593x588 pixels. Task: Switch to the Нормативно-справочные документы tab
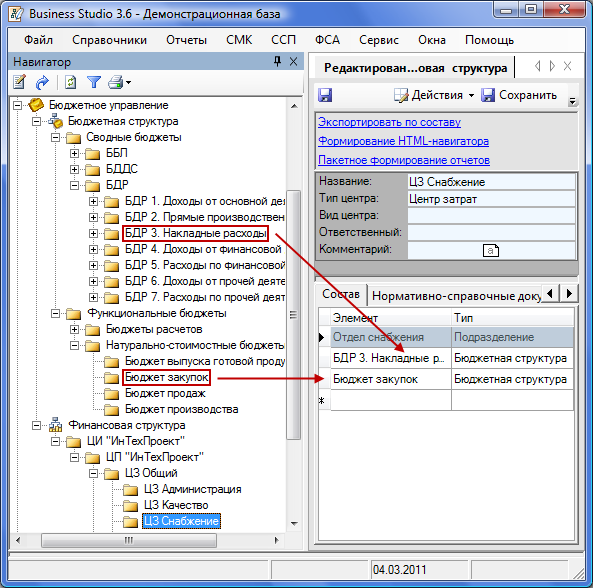pos(456,296)
